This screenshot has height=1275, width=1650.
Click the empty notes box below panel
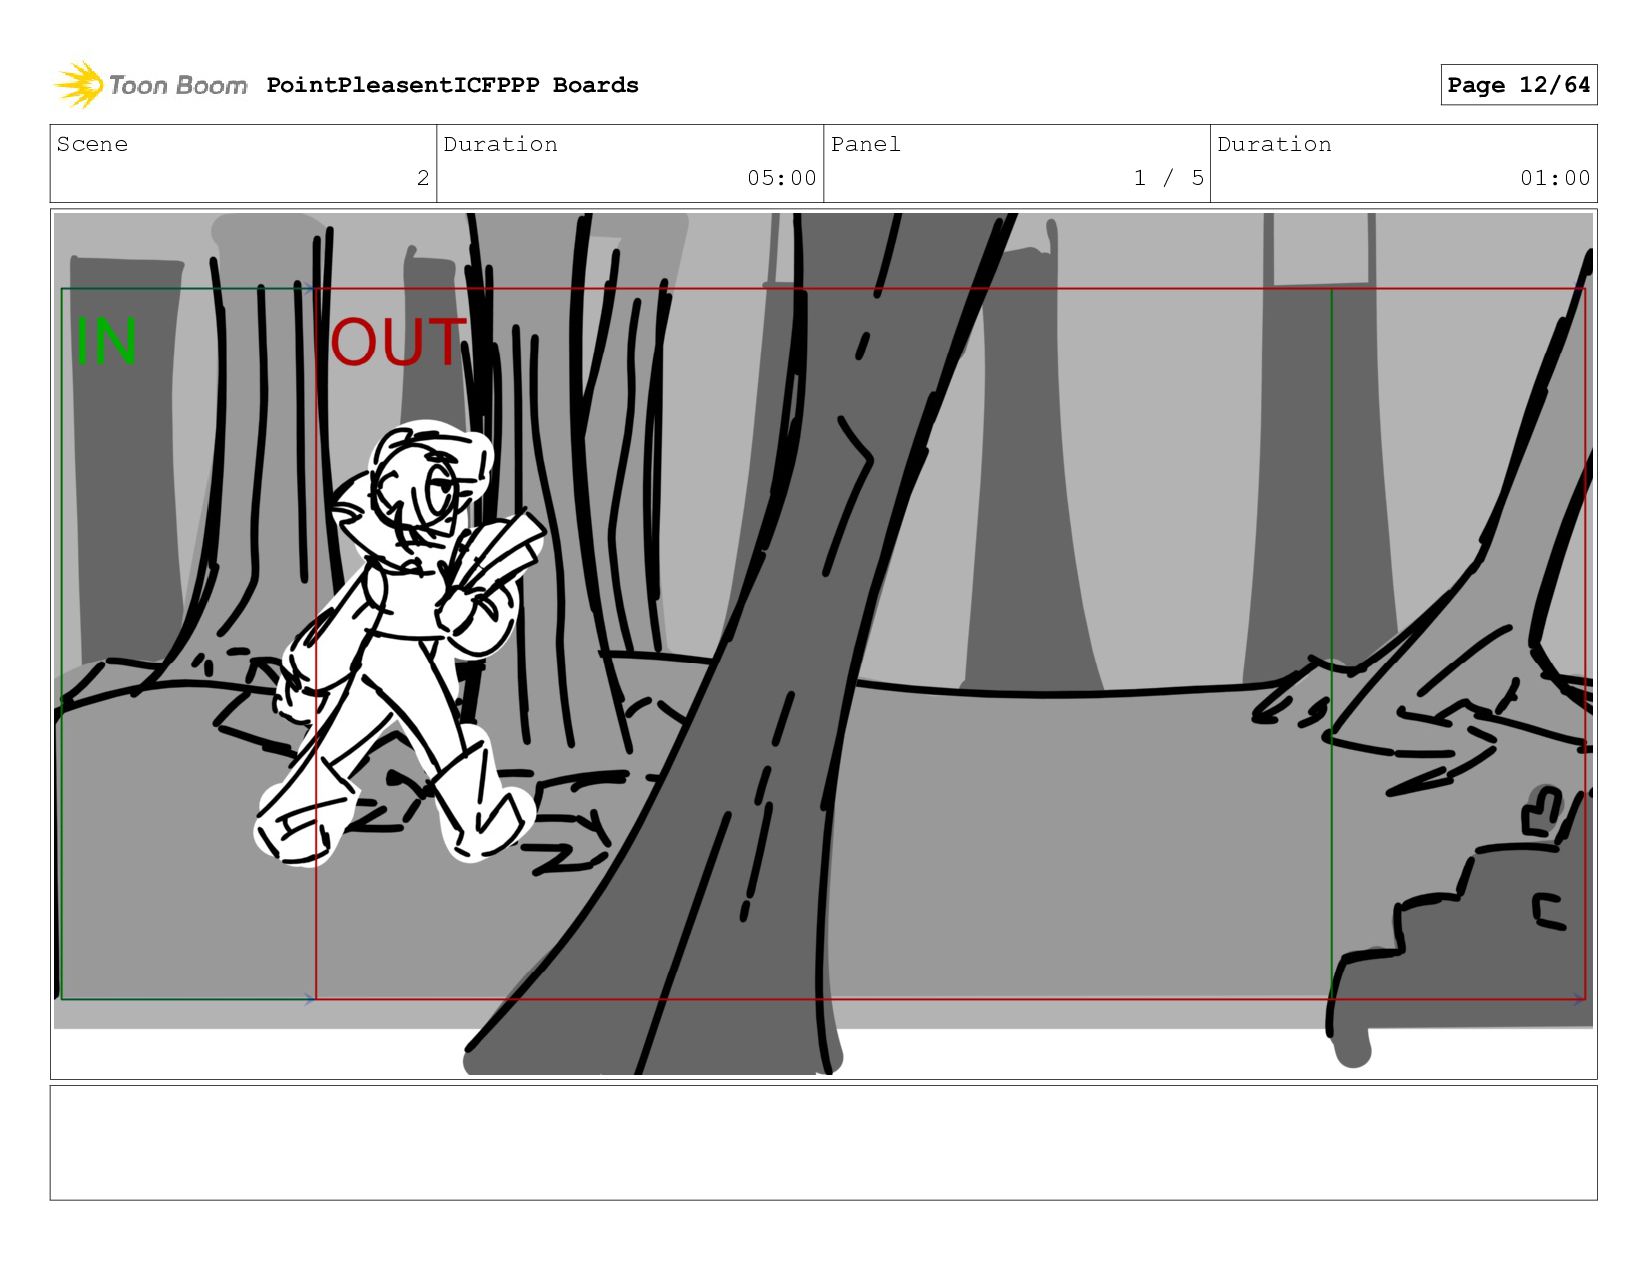tap(823, 1142)
